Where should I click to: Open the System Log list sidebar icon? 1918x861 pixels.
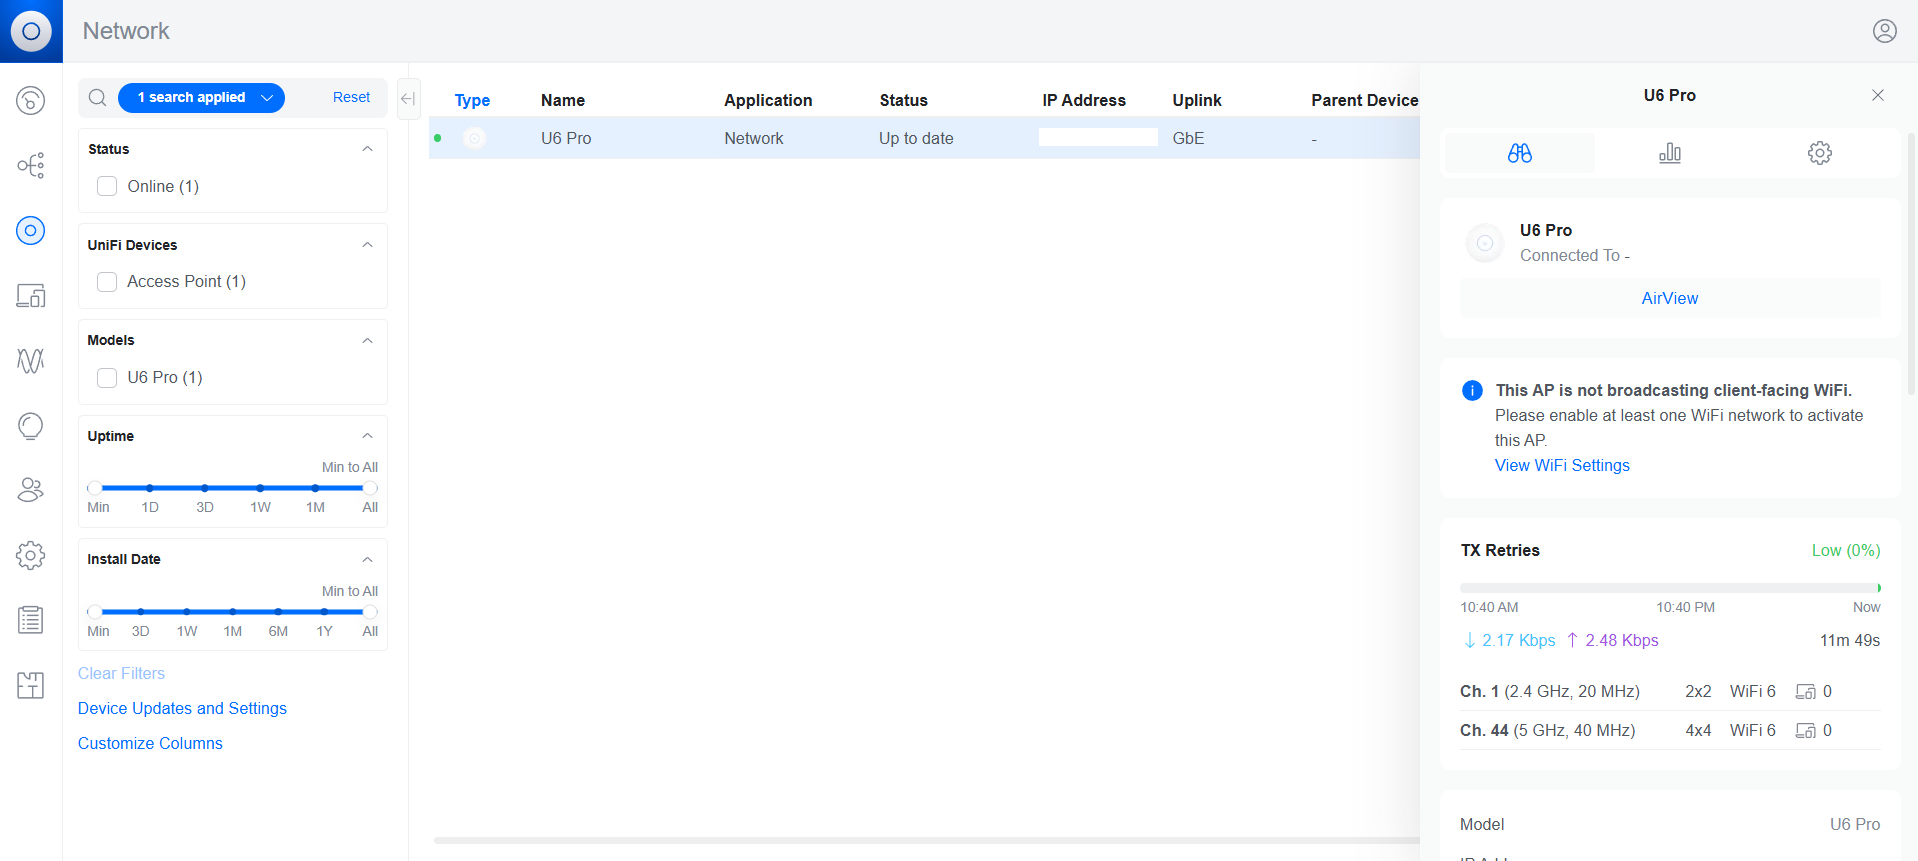point(31,620)
